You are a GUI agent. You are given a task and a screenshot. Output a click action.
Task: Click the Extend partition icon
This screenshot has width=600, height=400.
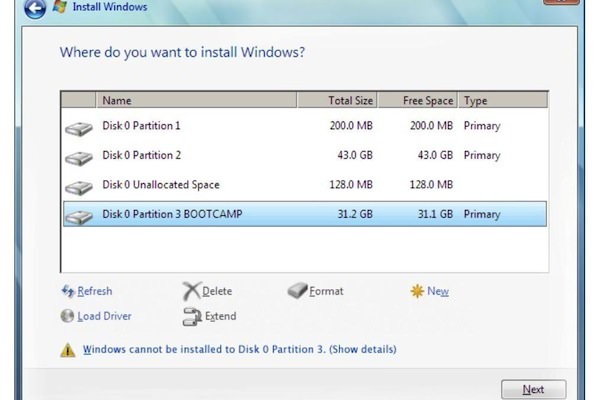pyautogui.click(x=192, y=317)
